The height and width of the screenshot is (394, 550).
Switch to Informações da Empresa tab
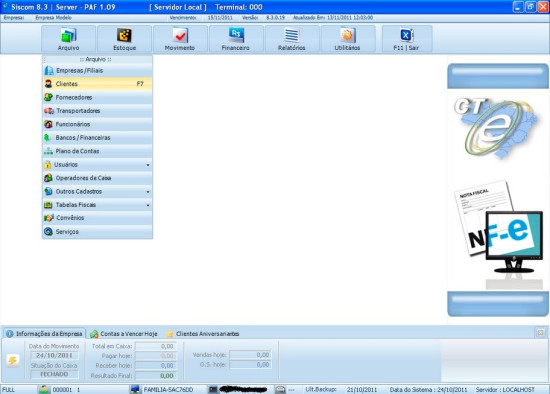point(44,334)
